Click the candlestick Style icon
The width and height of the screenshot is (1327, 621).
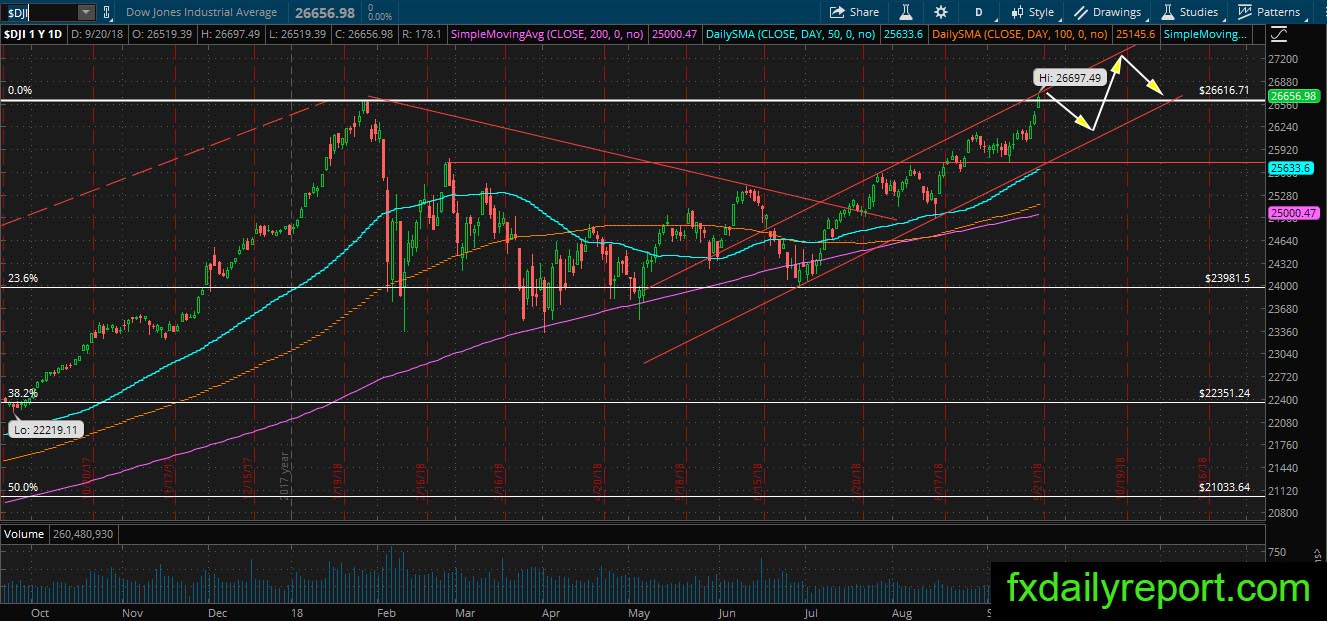(x=1017, y=12)
